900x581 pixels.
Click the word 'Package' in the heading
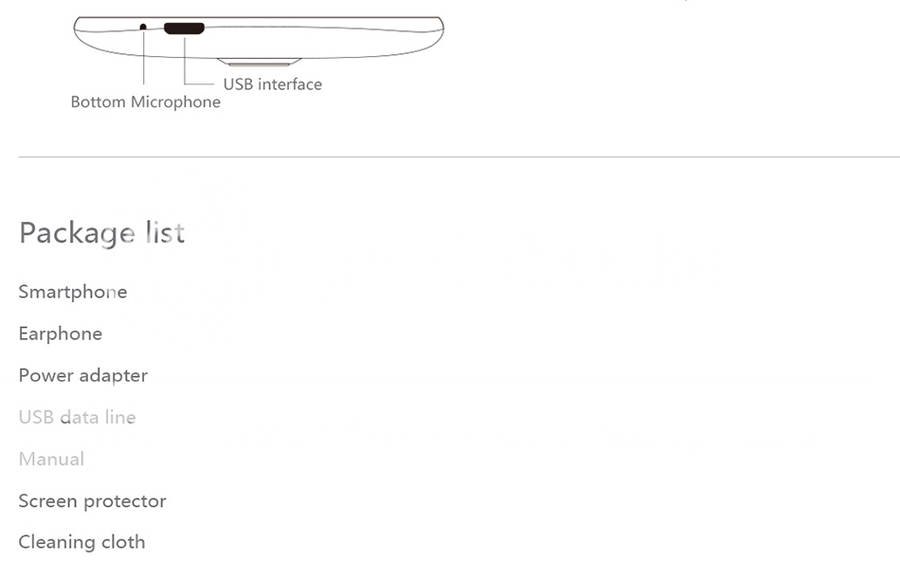click(x=77, y=234)
